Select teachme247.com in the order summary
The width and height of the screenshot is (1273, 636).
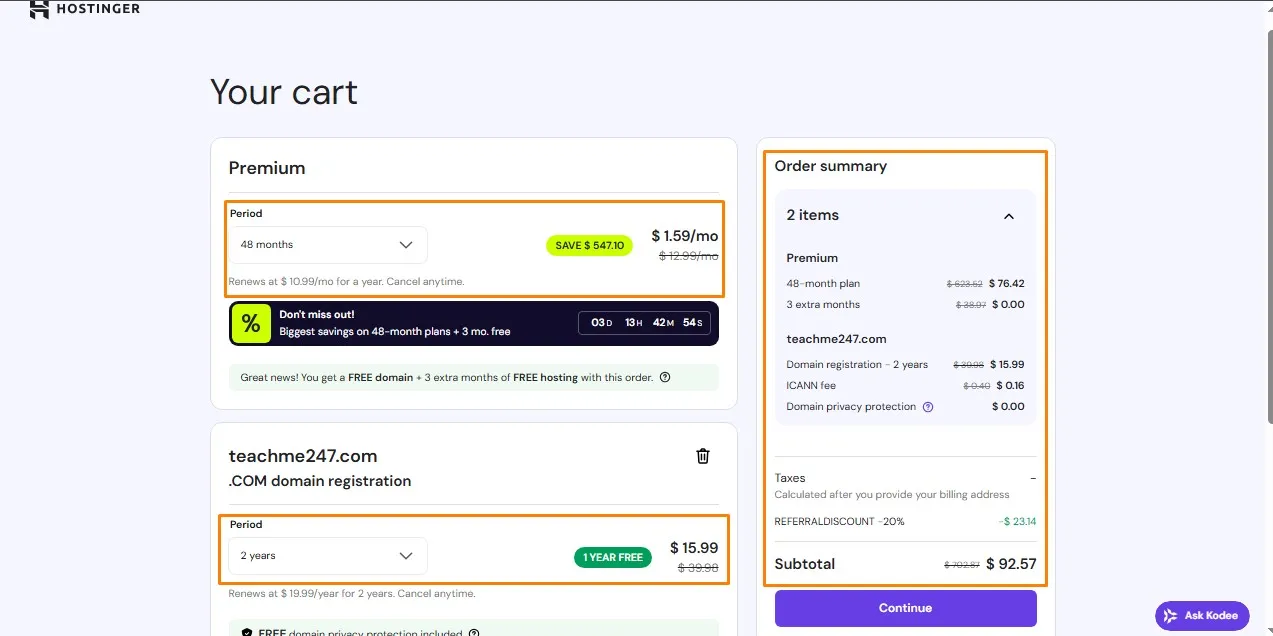pos(836,339)
